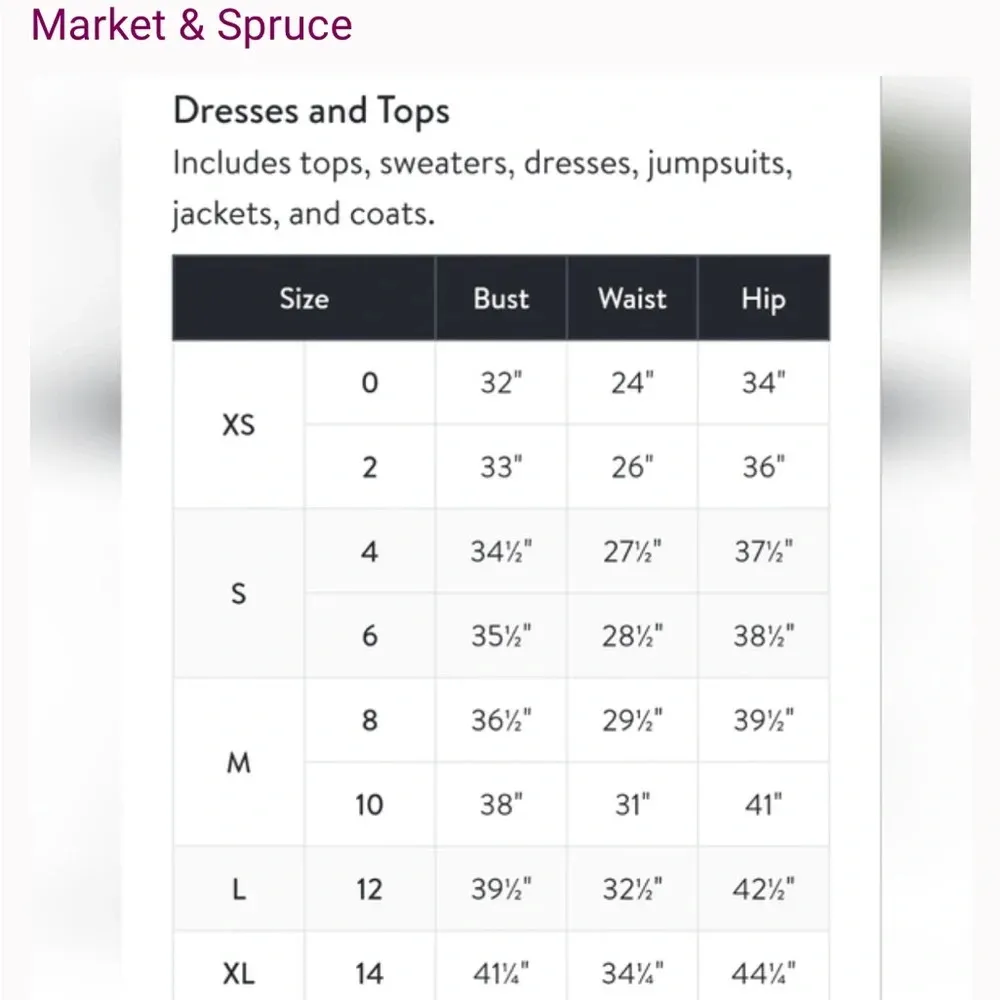The image size is (1000, 1000).
Task: Click the Dresses and Tops heading
Action: (x=311, y=111)
